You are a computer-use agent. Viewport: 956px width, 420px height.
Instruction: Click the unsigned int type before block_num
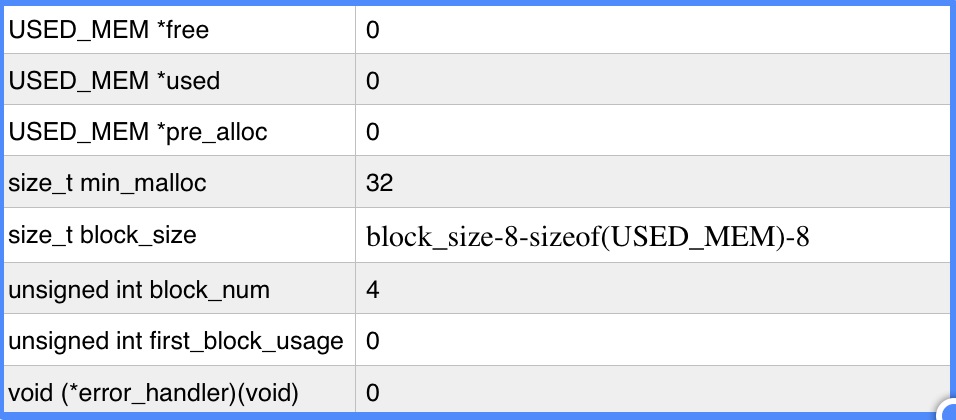pyautogui.click(x=74, y=290)
